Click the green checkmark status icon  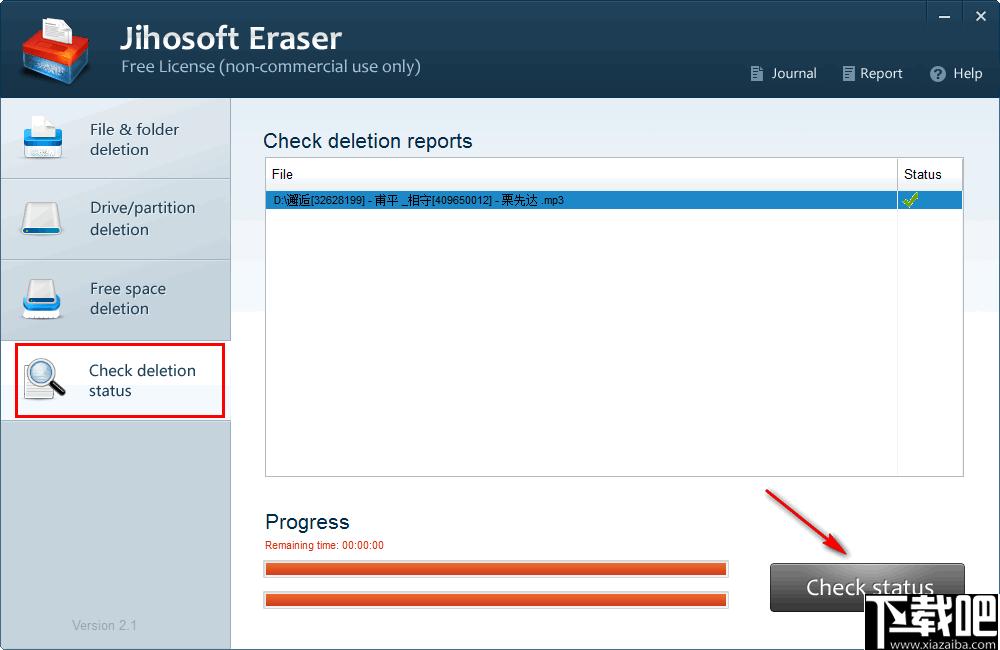910,200
